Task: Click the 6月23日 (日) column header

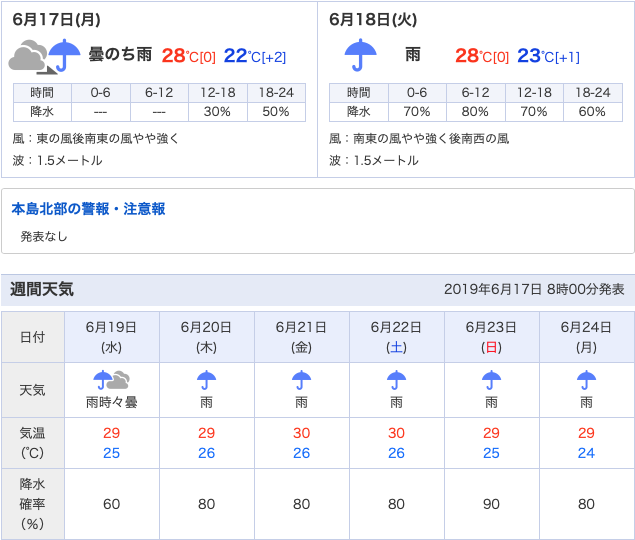Action: coord(491,337)
